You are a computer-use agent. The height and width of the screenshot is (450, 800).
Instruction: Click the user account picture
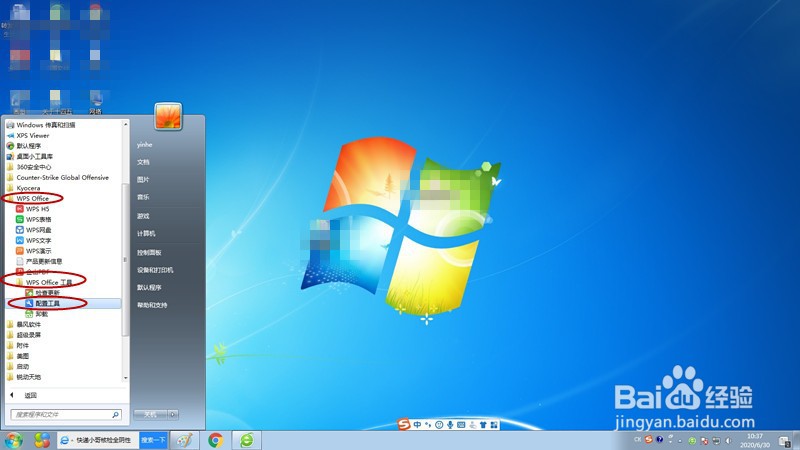(x=168, y=116)
